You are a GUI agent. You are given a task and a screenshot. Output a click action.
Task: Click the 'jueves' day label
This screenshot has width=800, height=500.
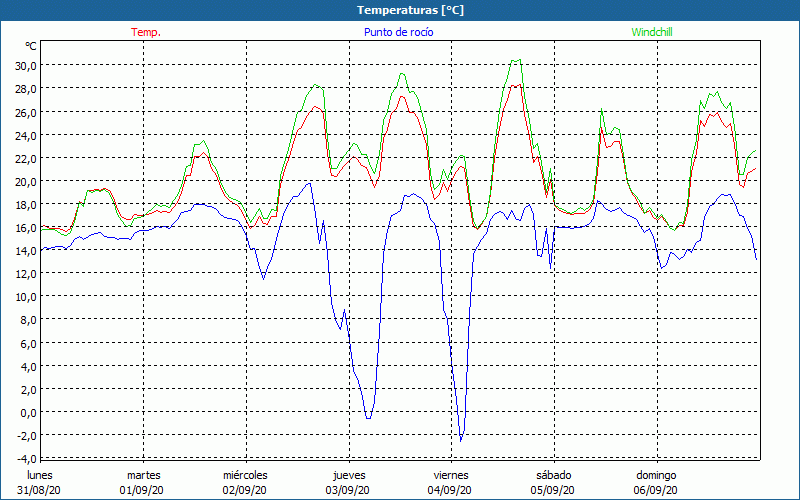point(349,475)
